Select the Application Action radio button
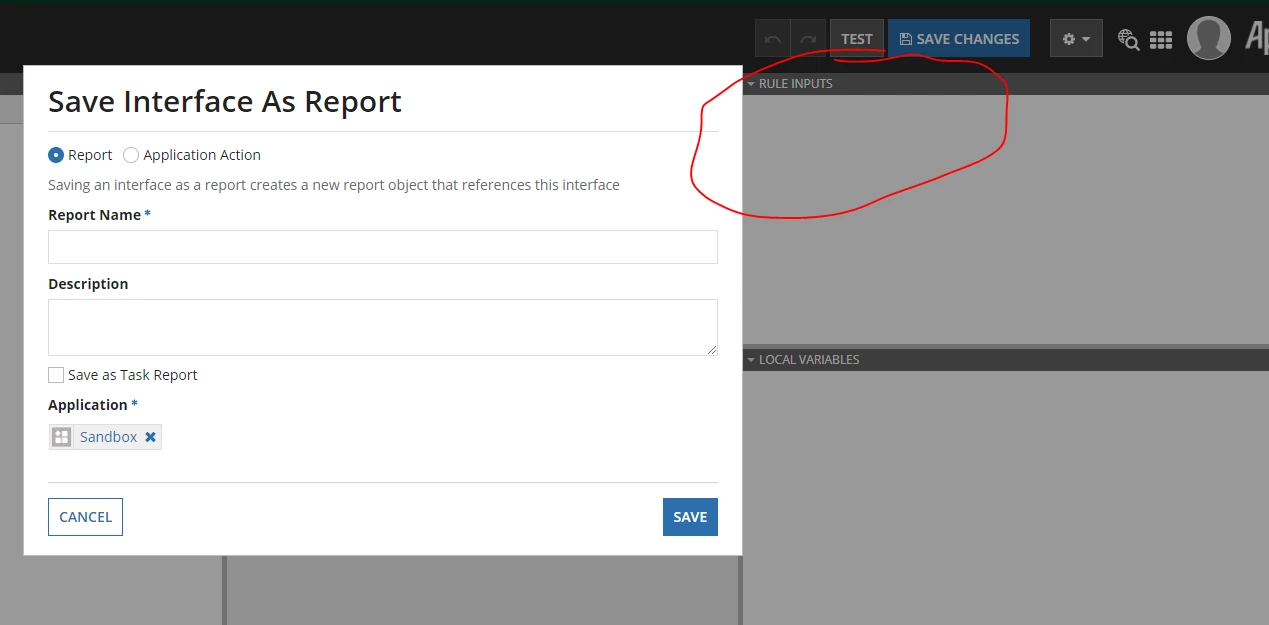The image size is (1269, 625). click(x=131, y=155)
